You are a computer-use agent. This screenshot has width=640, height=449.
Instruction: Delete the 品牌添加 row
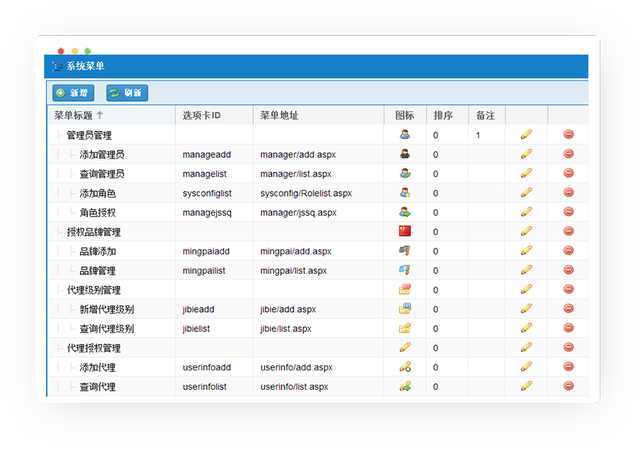click(x=568, y=250)
